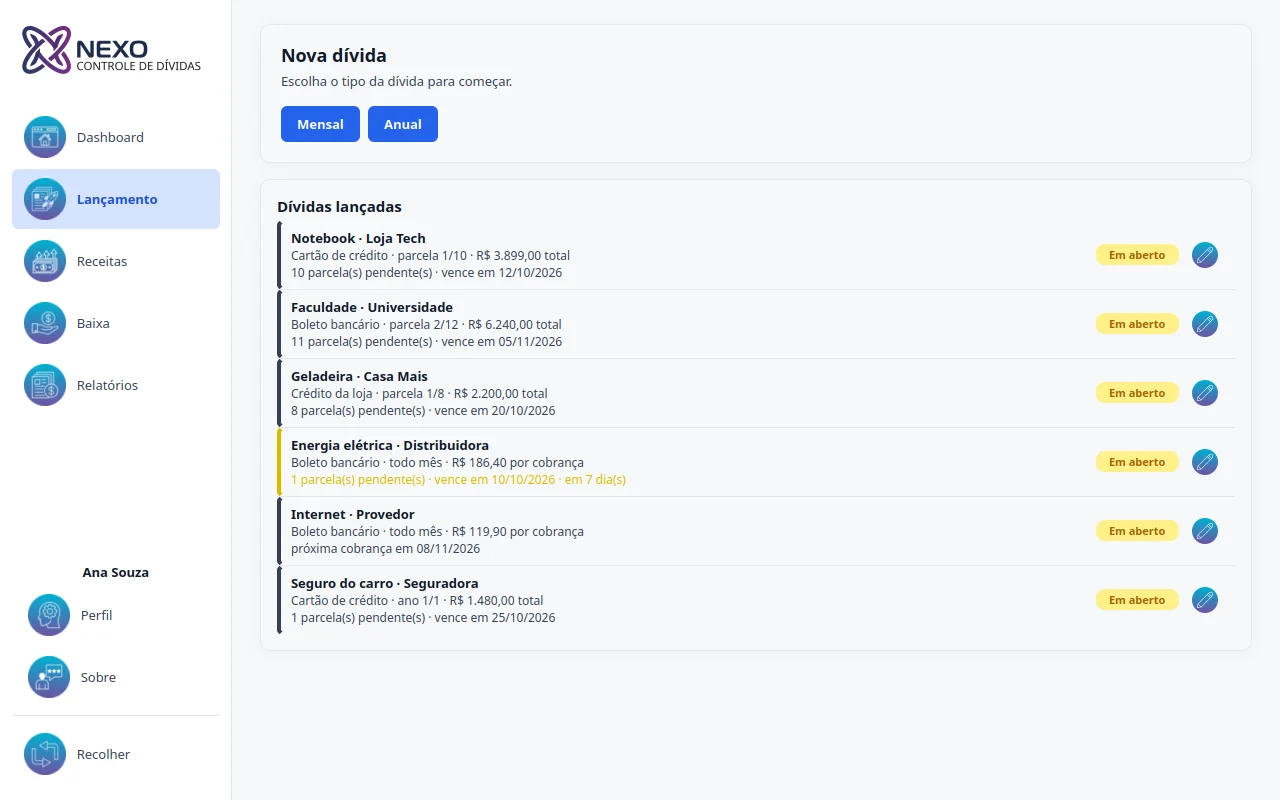The image size is (1280, 800).
Task: Click the Perfil head icon
Action: [49, 615]
